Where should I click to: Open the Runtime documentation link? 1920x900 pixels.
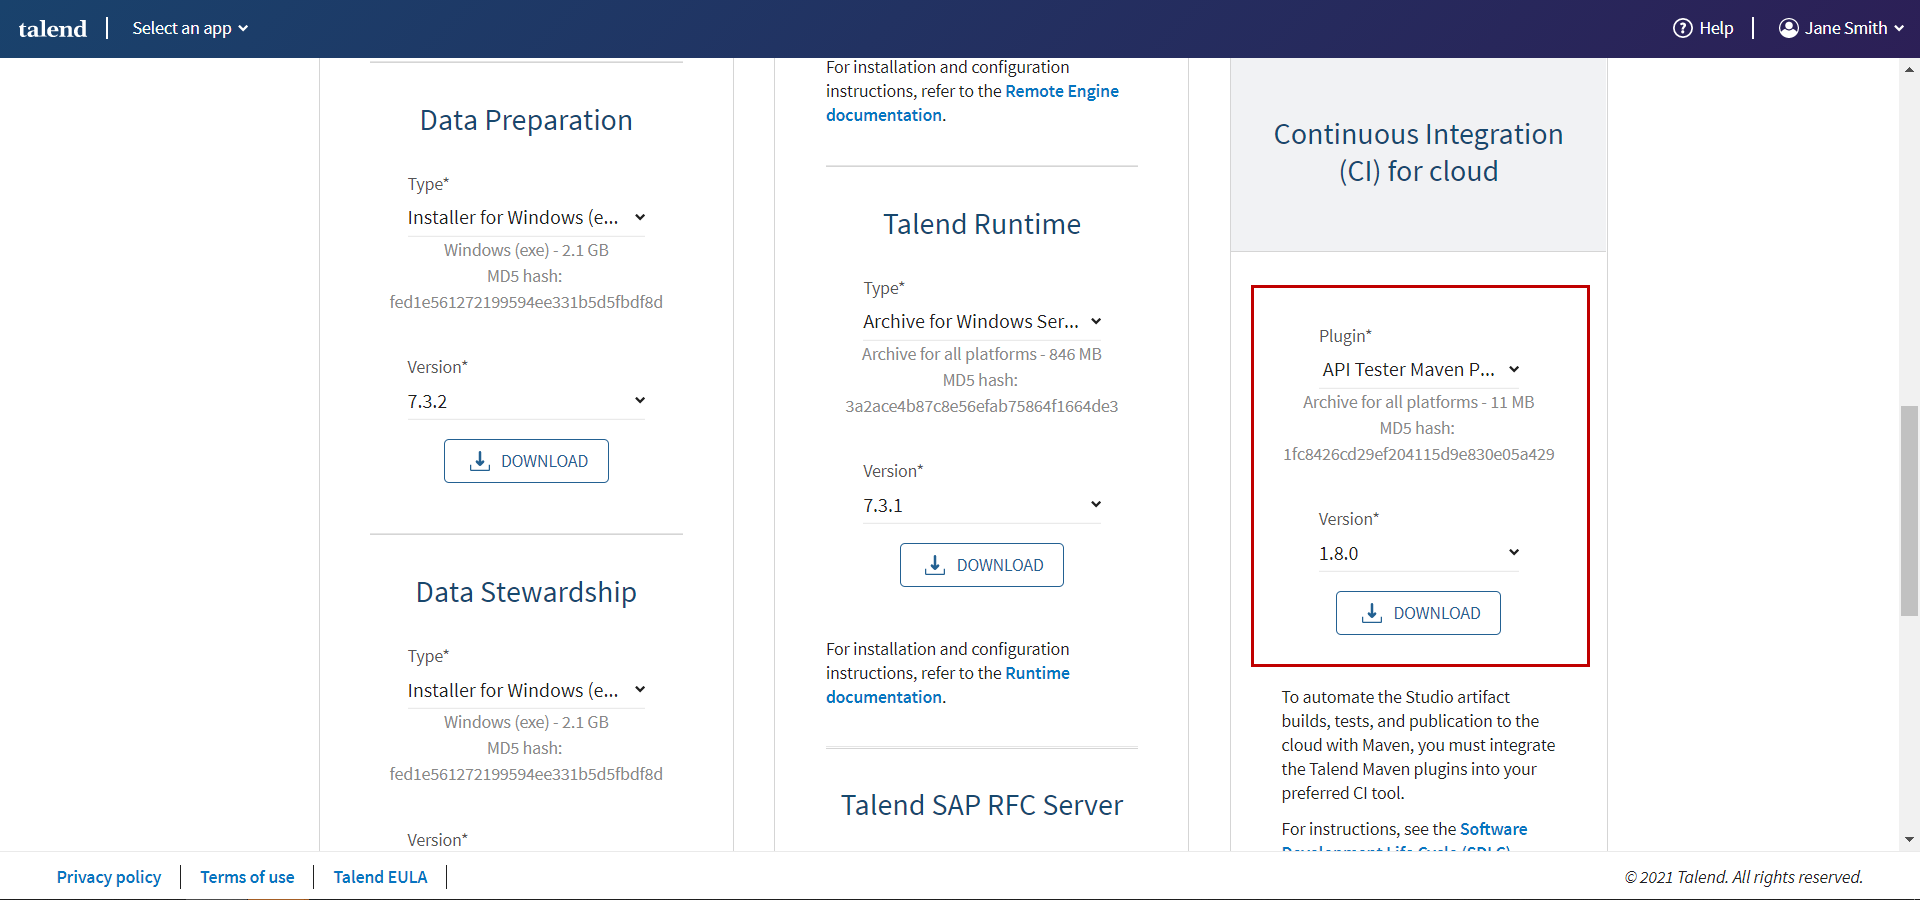(948, 685)
